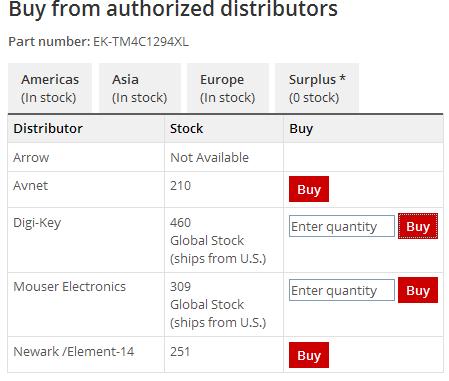
Task: Switch to the Americas (In stock) tab
Action: 50,88
